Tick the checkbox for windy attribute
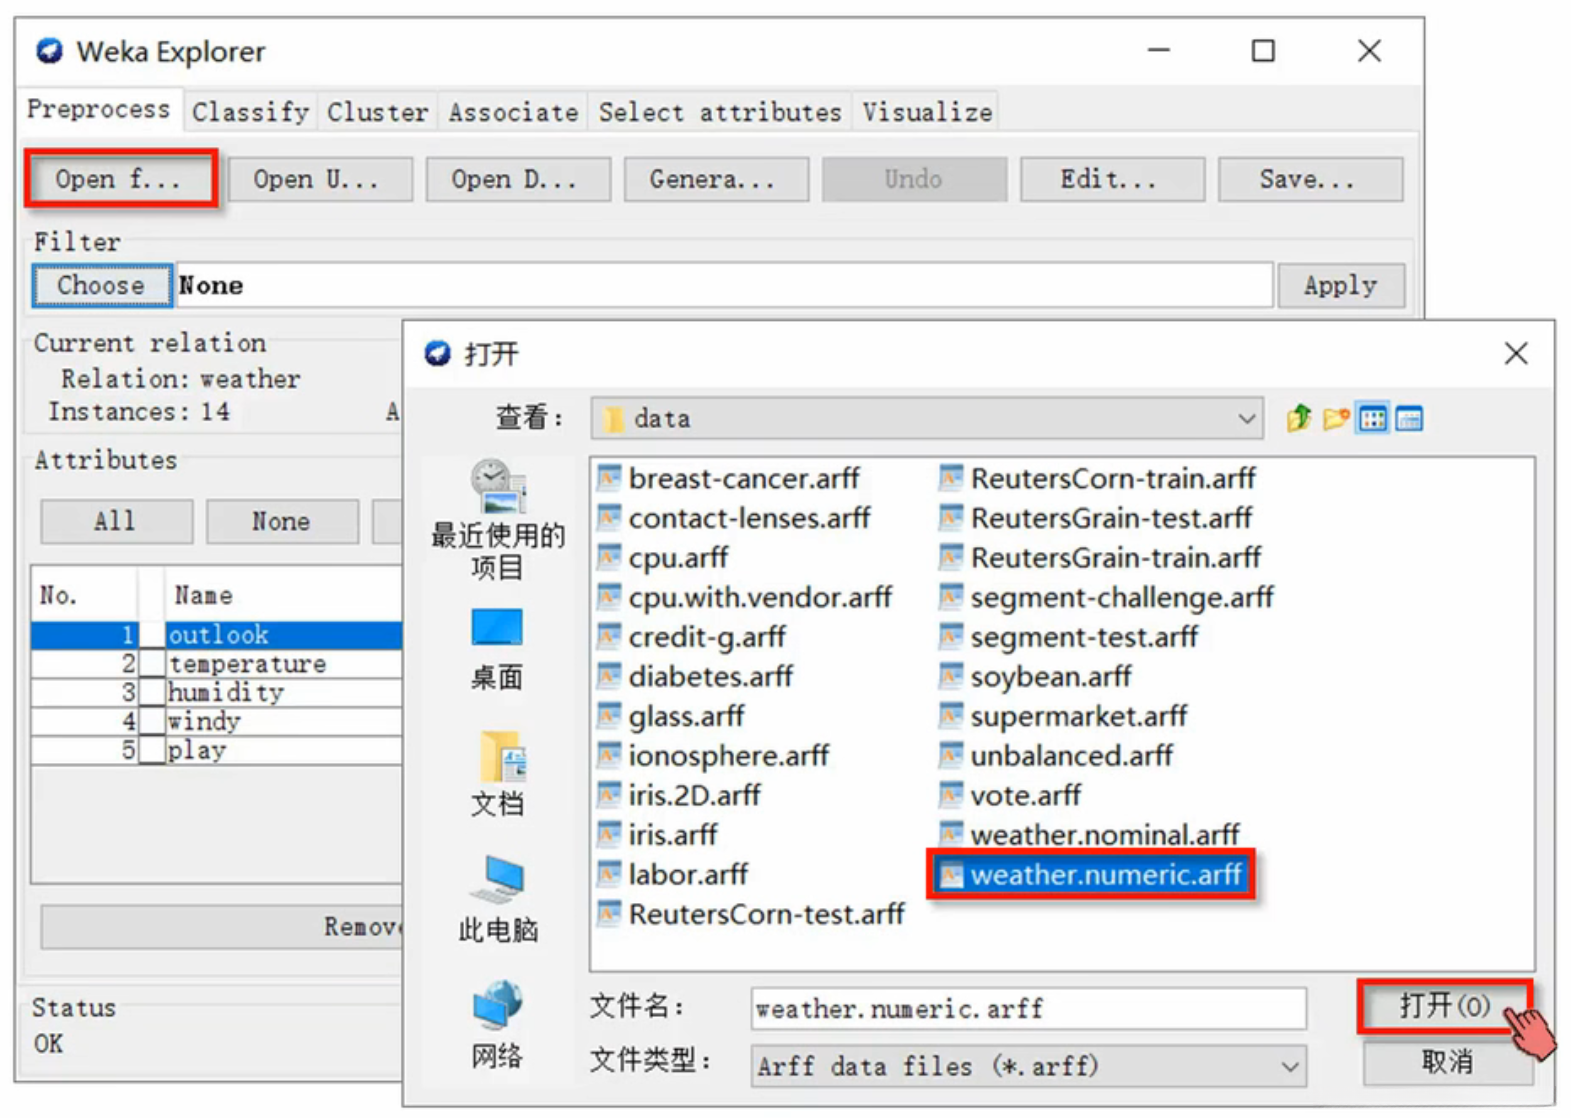The width and height of the screenshot is (1571, 1118). pyautogui.click(x=152, y=721)
